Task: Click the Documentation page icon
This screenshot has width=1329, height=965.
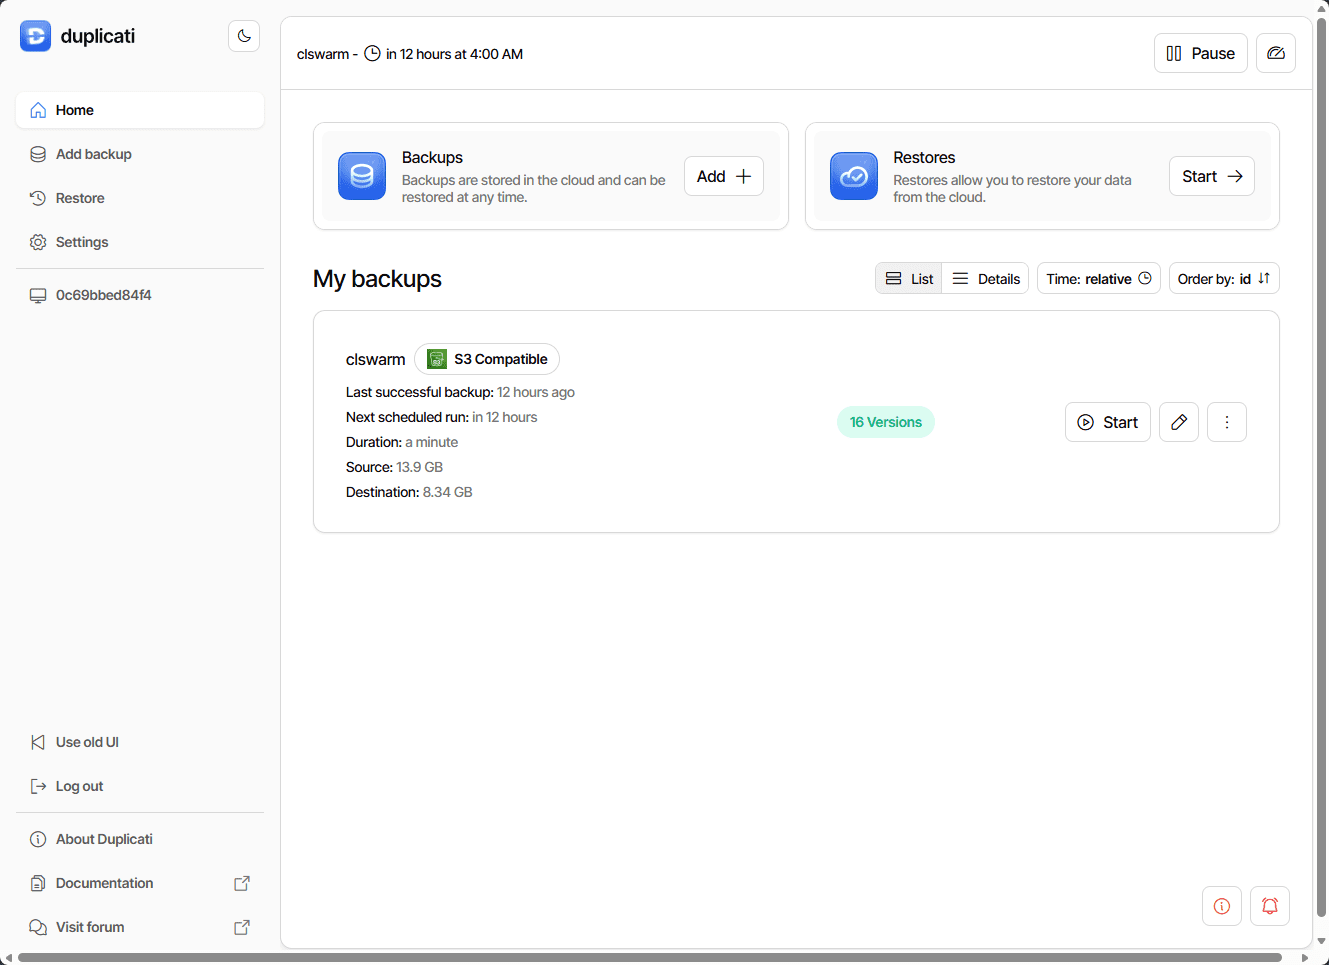Action: [x=38, y=883]
